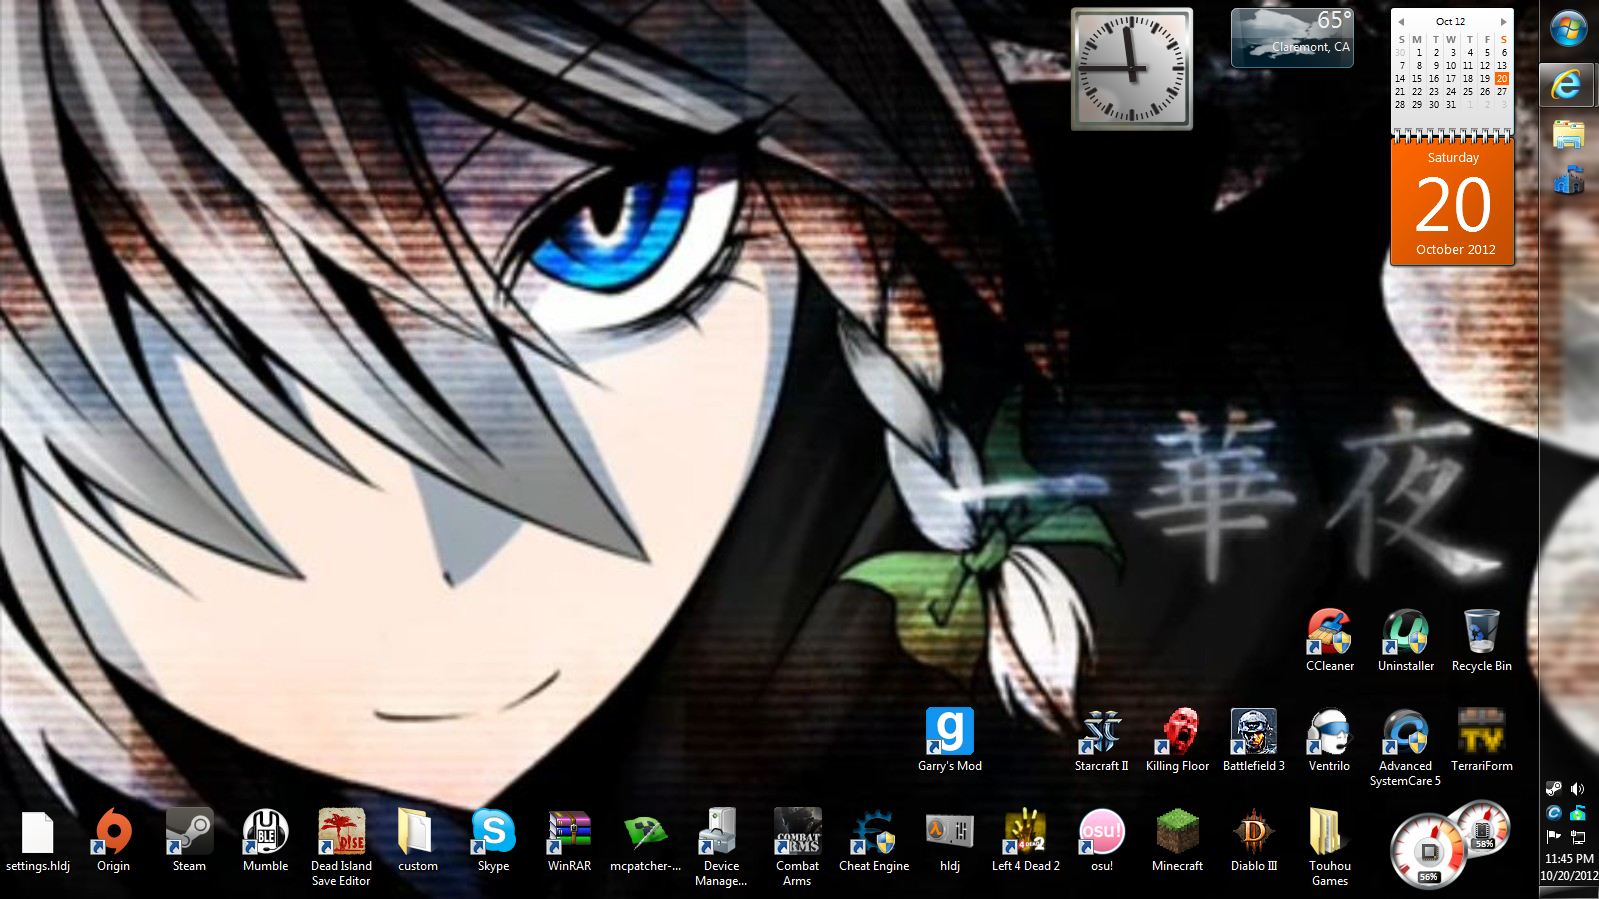Launch the Ventrilo shortcut

(1329, 741)
